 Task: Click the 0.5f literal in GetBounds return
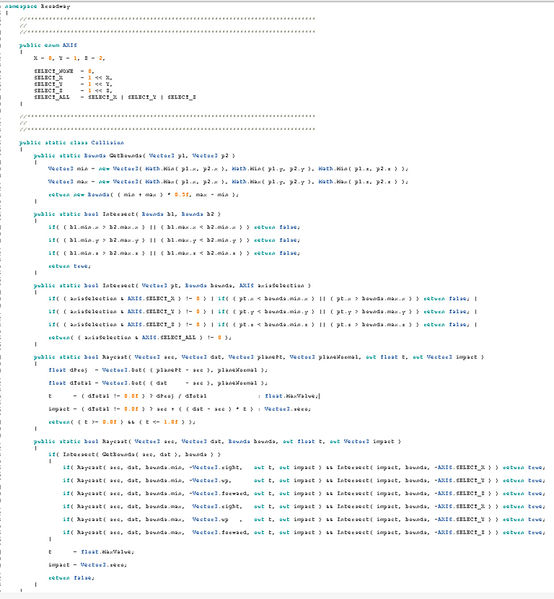(182, 194)
